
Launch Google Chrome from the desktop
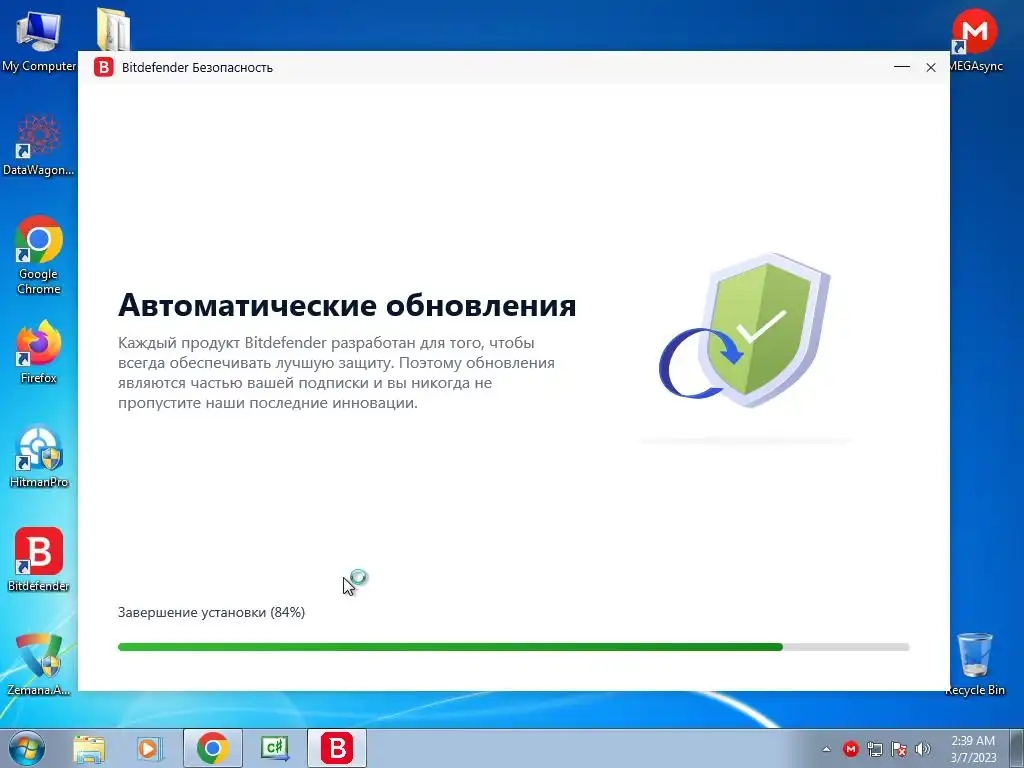point(39,255)
